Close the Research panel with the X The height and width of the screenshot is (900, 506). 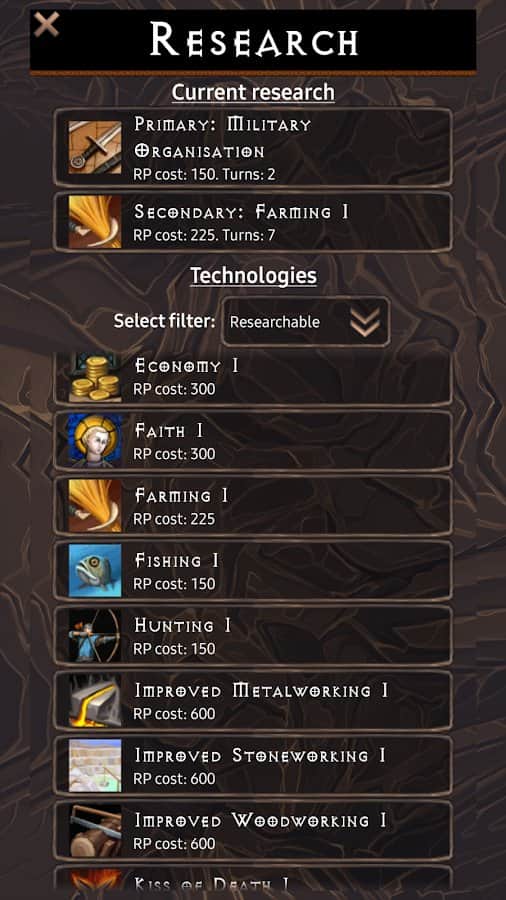[46, 24]
